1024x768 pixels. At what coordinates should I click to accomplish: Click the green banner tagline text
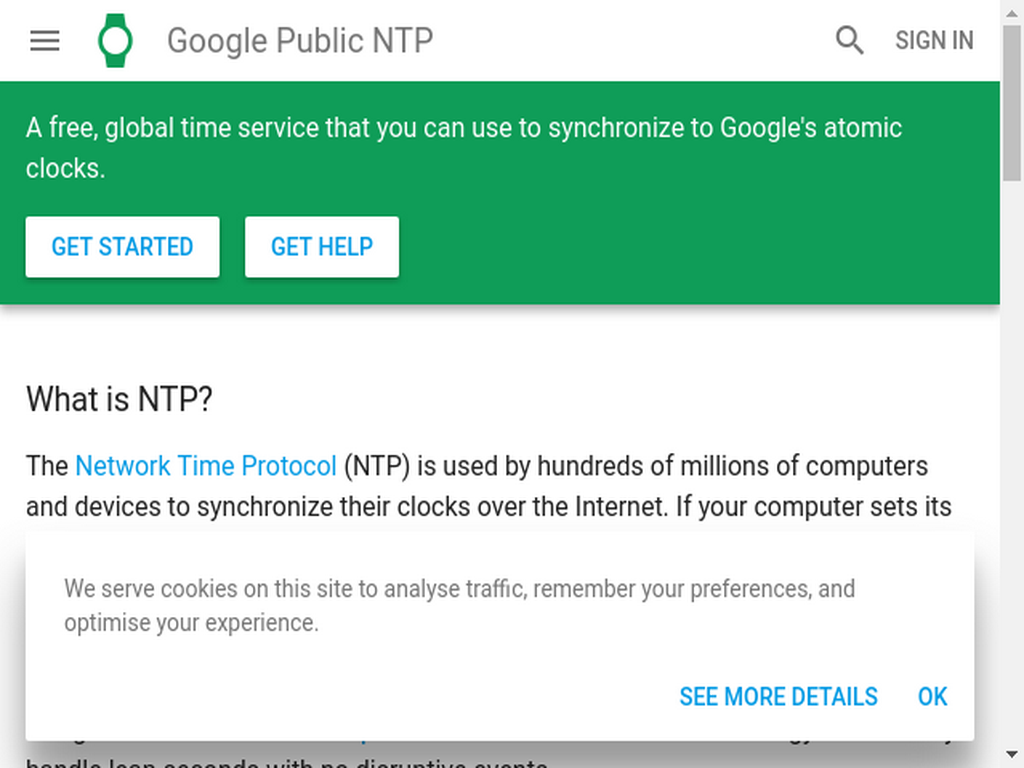pos(464,148)
